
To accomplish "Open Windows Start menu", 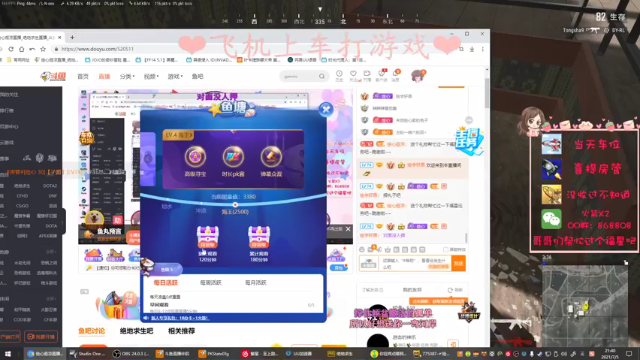I will tap(8, 353).
